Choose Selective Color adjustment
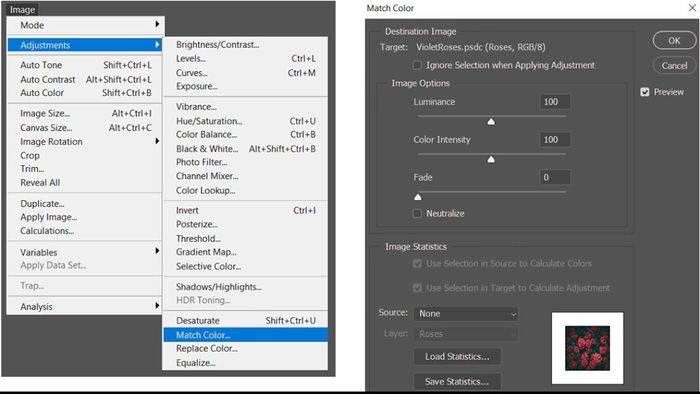This screenshot has width=700, height=394. pyautogui.click(x=246, y=266)
